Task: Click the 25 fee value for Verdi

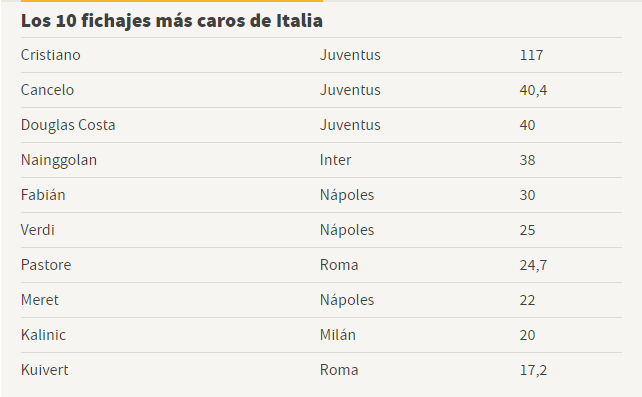Action: click(527, 230)
